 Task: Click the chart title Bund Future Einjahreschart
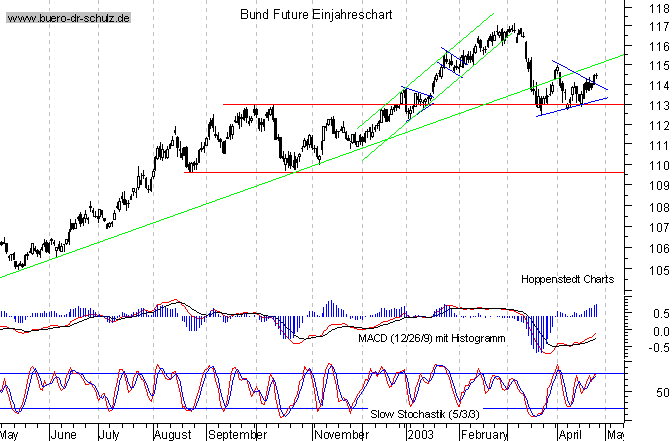tap(316, 15)
